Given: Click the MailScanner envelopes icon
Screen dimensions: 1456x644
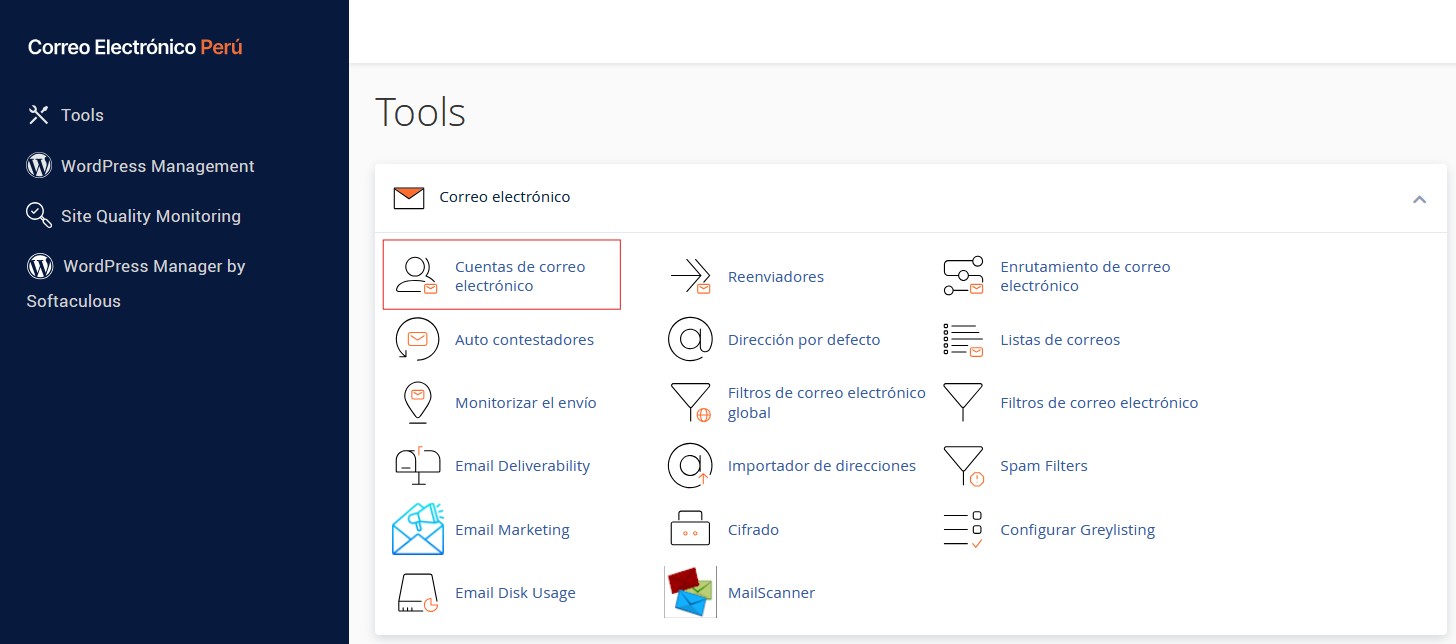Looking at the screenshot, I should tap(690, 593).
